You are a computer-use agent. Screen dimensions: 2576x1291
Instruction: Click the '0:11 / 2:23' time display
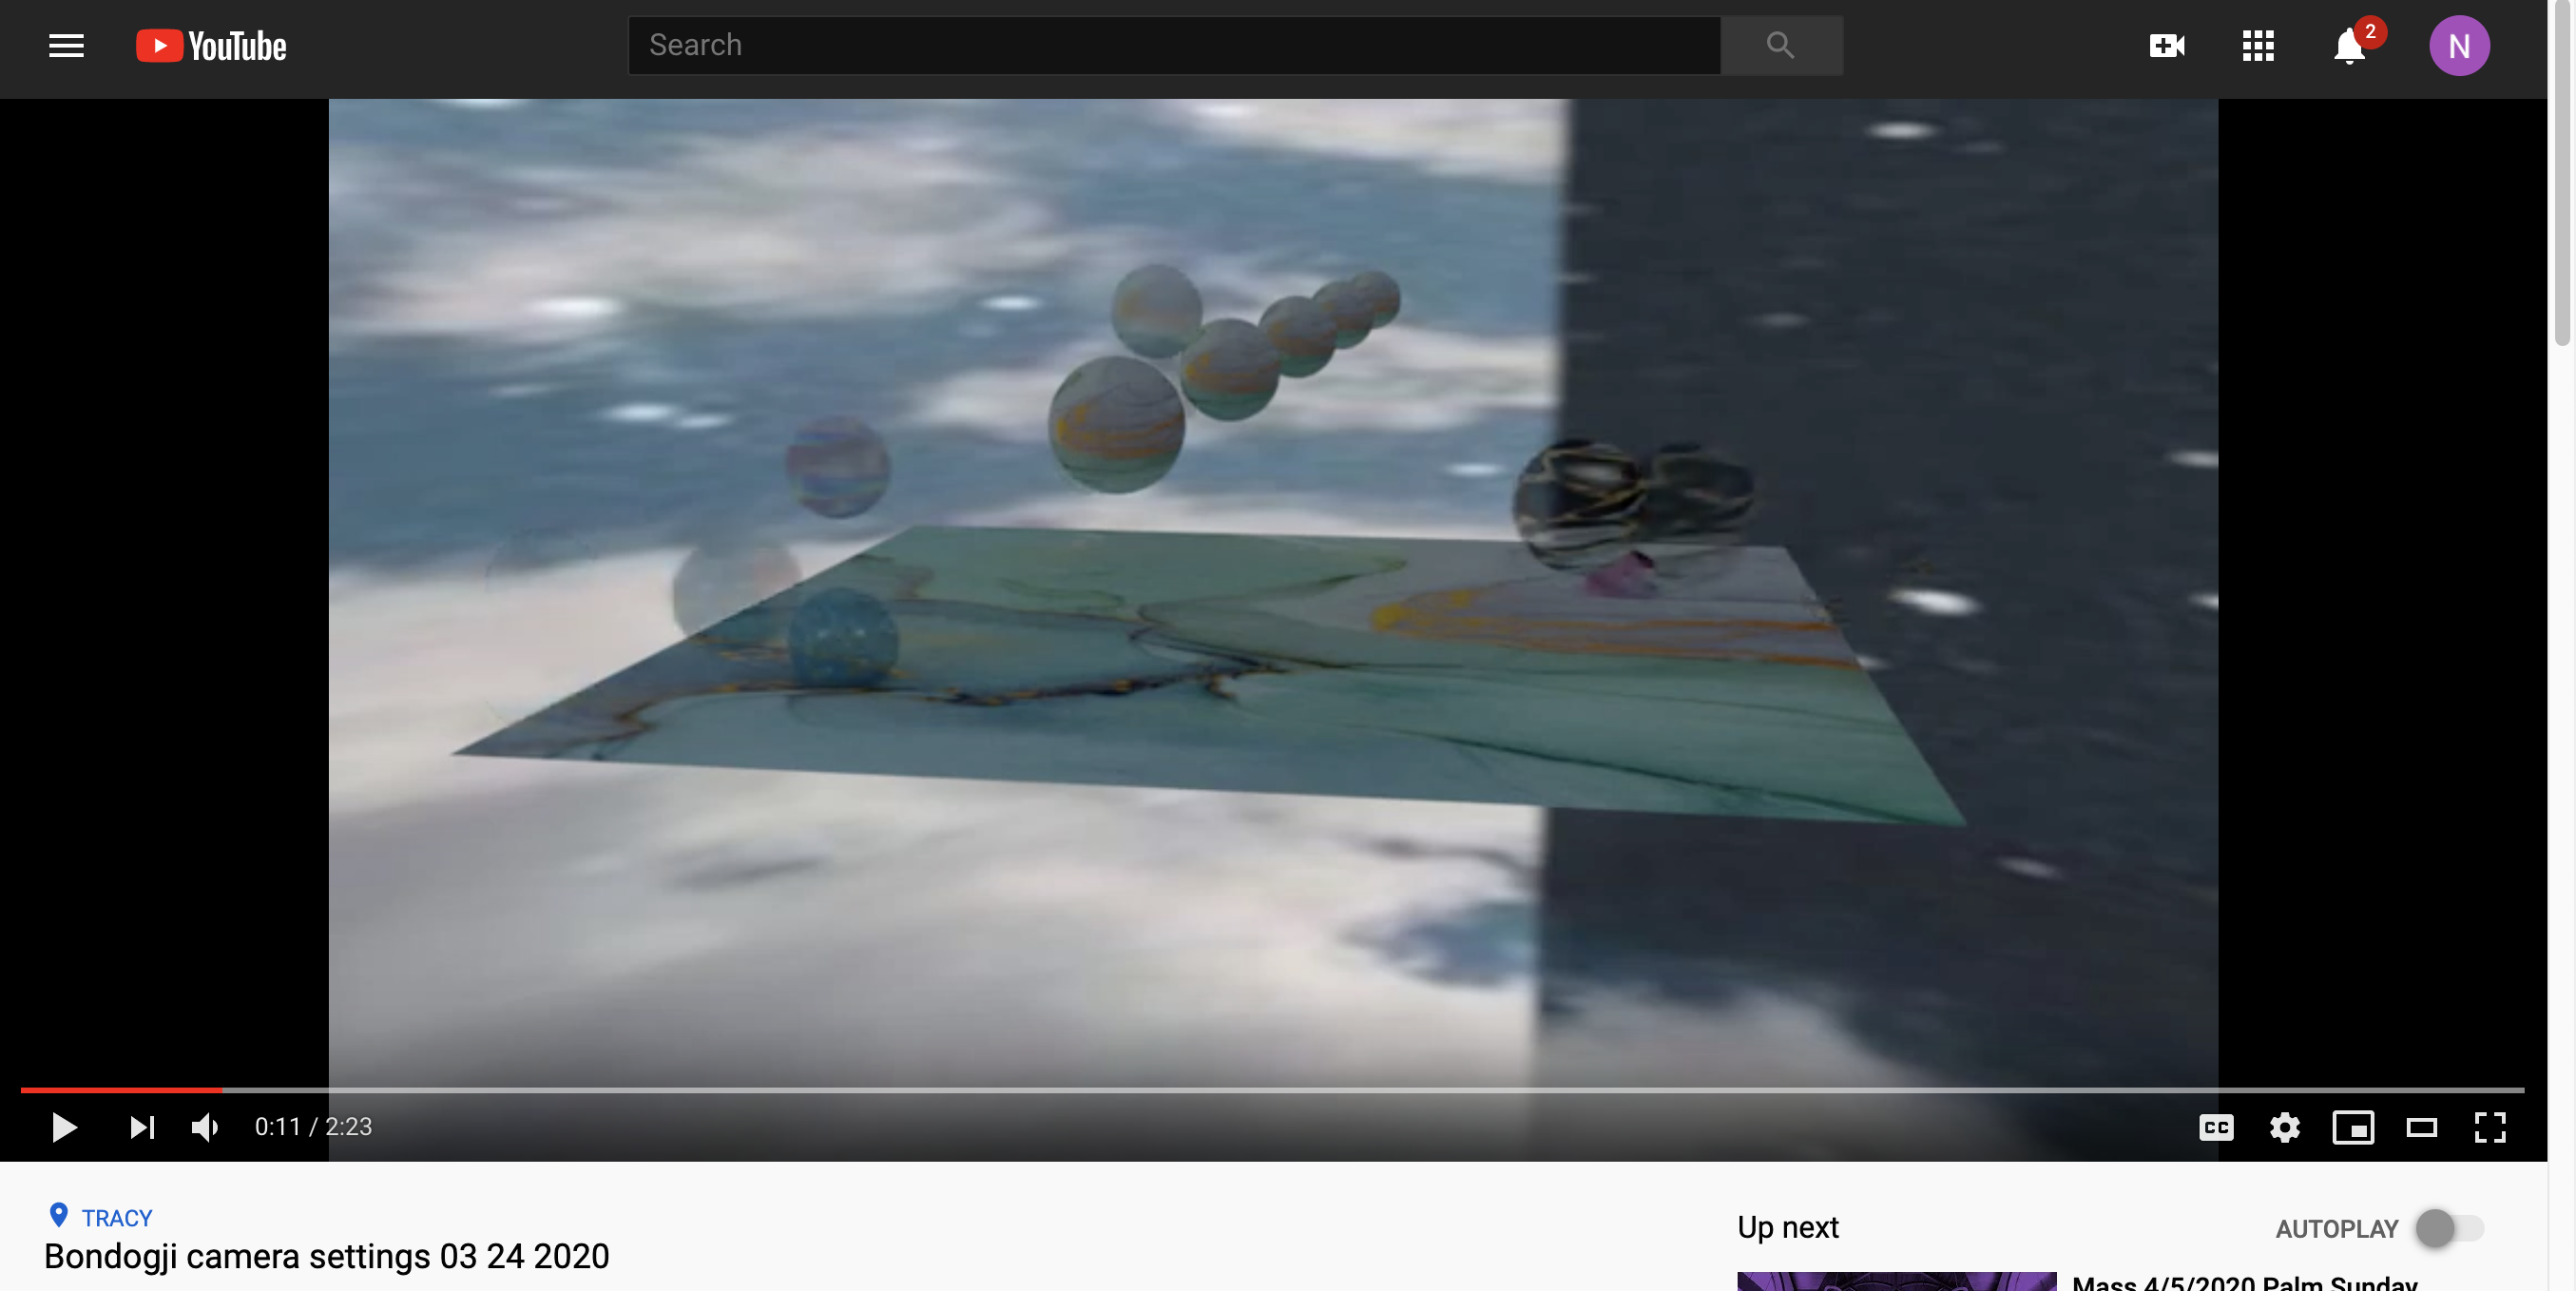coord(313,1127)
